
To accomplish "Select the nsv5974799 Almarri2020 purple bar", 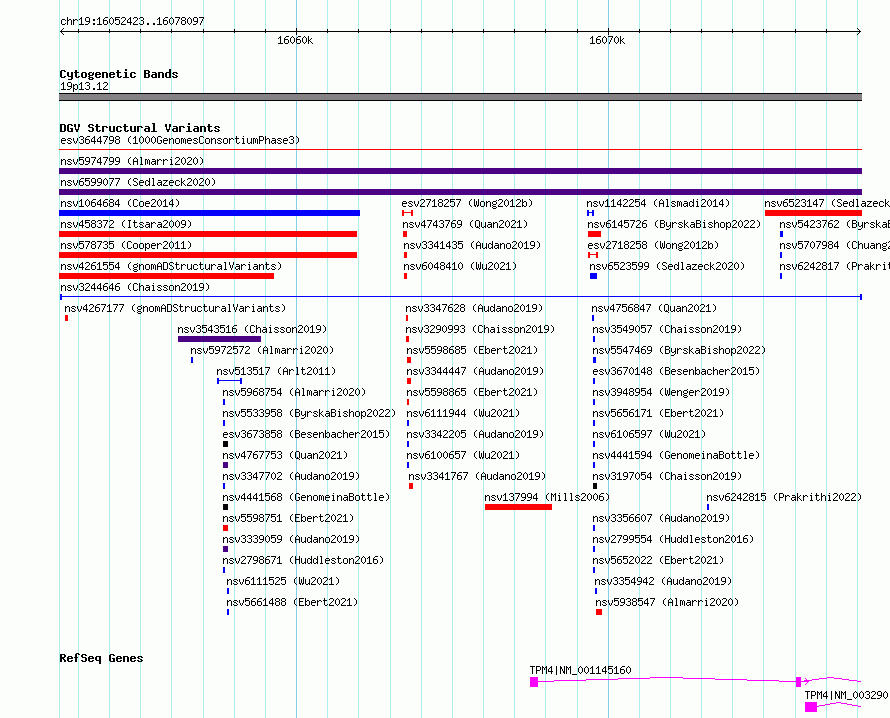I will (x=460, y=171).
